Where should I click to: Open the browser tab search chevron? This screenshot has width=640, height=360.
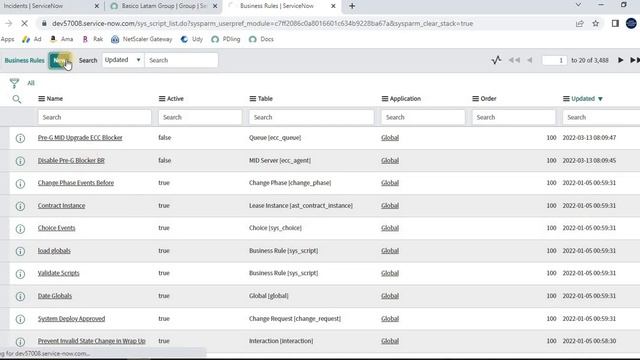point(578,5)
